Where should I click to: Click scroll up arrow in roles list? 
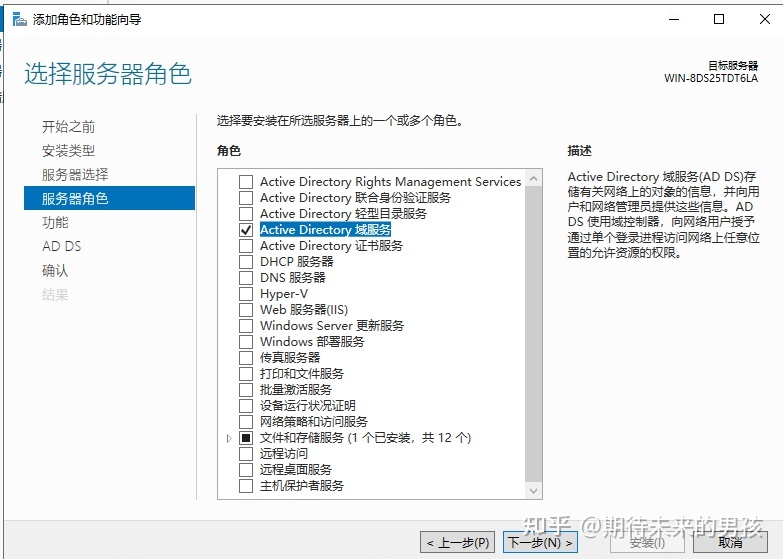534,178
